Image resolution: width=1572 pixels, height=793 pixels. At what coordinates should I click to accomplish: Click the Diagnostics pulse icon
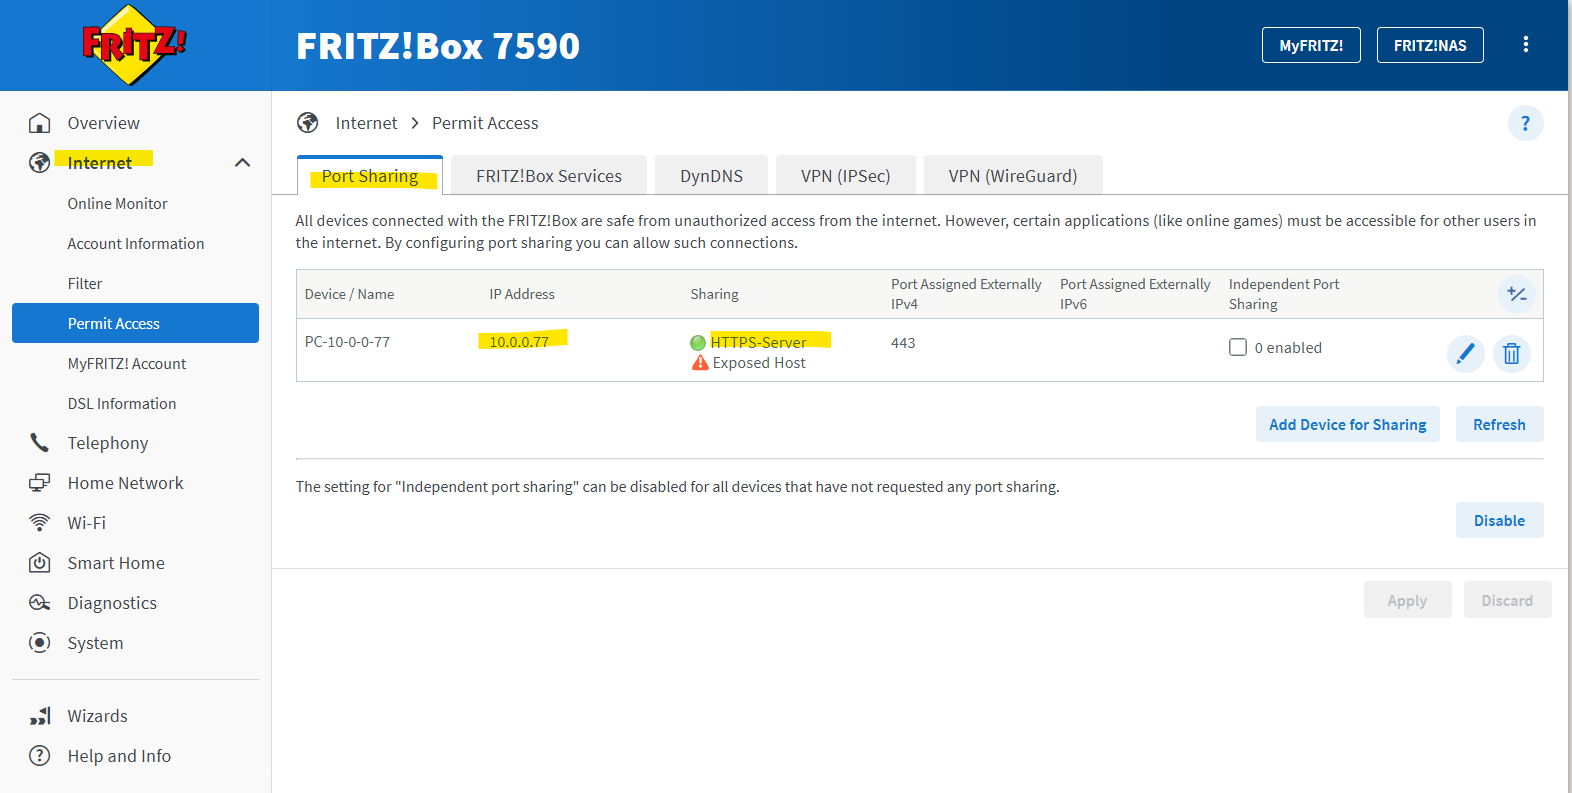pyautogui.click(x=40, y=603)
